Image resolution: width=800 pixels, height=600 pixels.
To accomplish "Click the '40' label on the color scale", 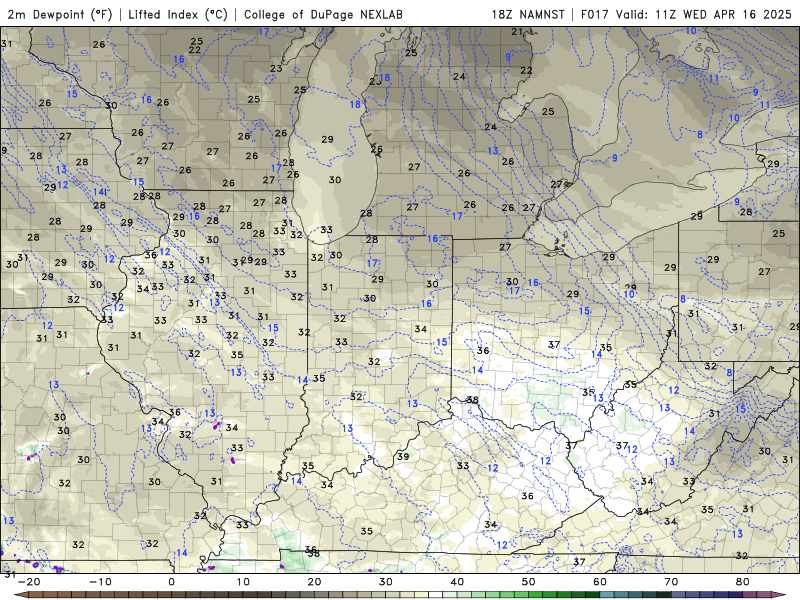I will coord(457,582).
